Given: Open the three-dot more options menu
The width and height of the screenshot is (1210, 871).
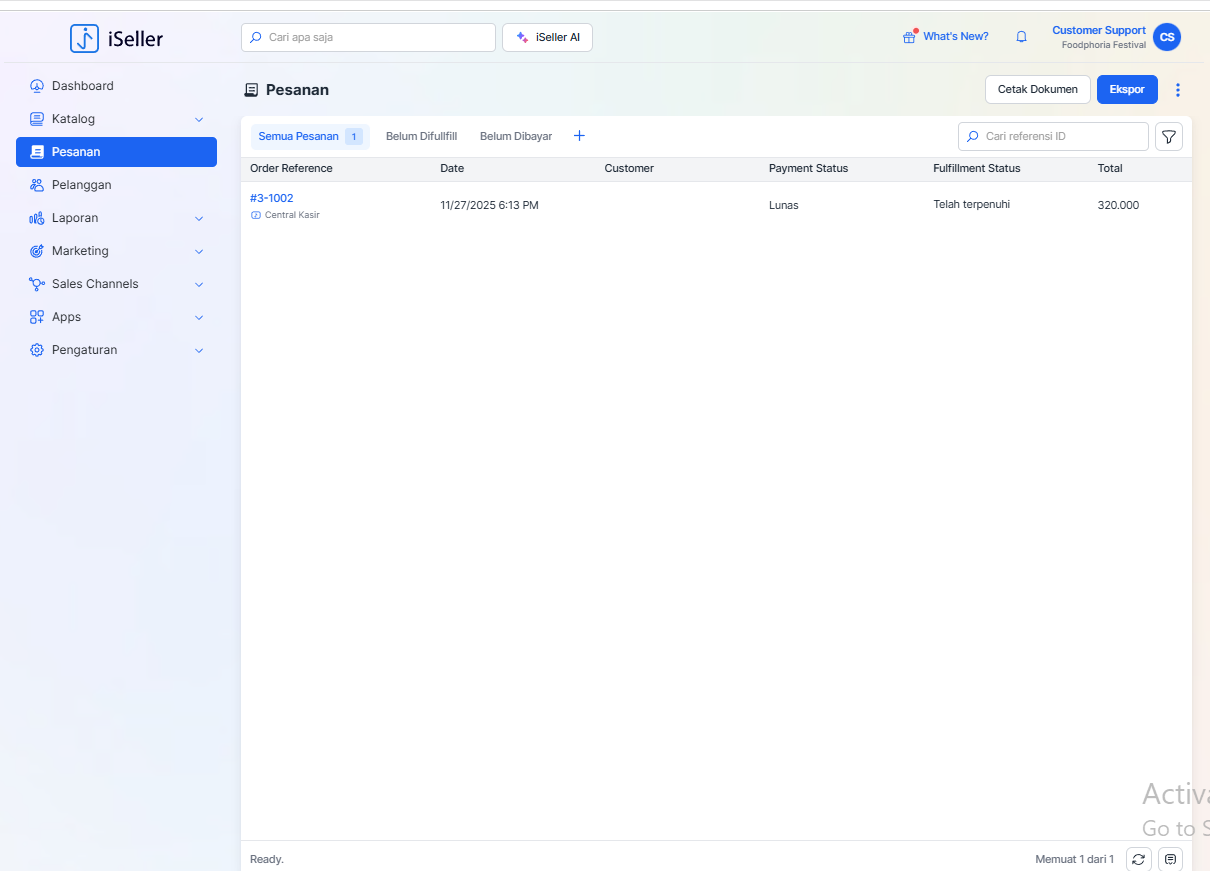Looking at the screenshot, I should point(1177,90).
